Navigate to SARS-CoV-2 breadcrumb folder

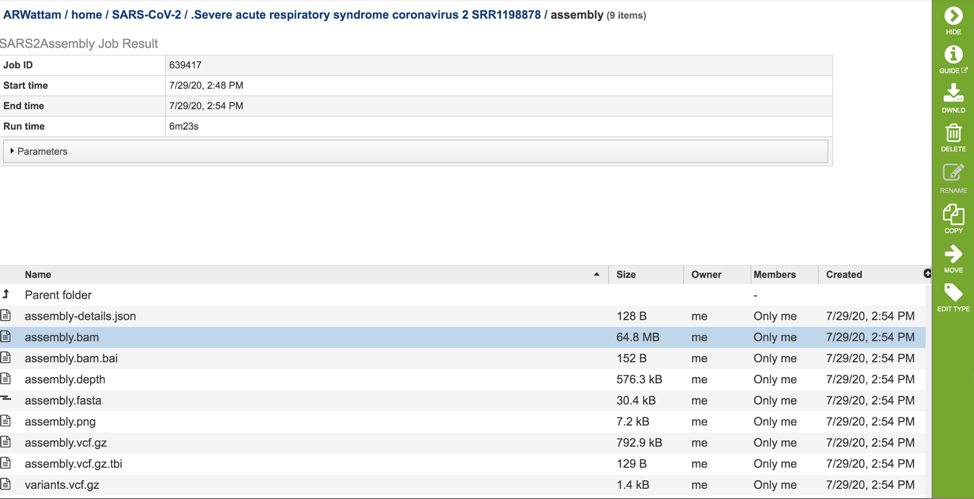coord(146,15)
